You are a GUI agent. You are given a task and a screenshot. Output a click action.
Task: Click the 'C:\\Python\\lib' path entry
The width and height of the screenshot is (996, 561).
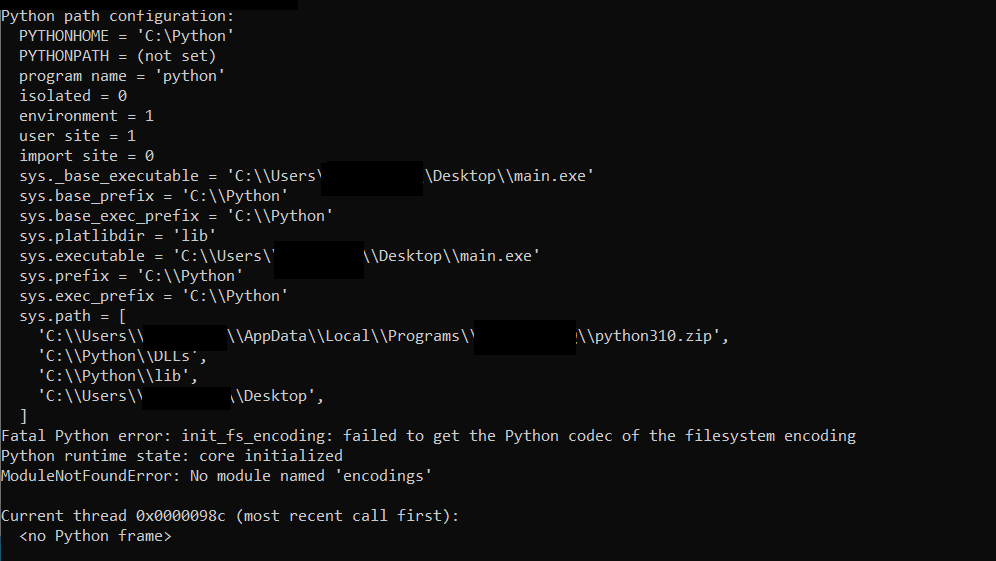click(x=117, y=376)
